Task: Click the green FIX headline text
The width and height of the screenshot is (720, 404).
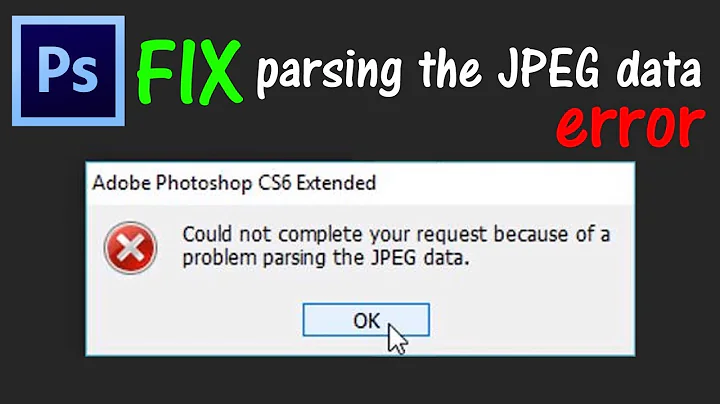Action: pyautogui.click(x=190, y=72)
